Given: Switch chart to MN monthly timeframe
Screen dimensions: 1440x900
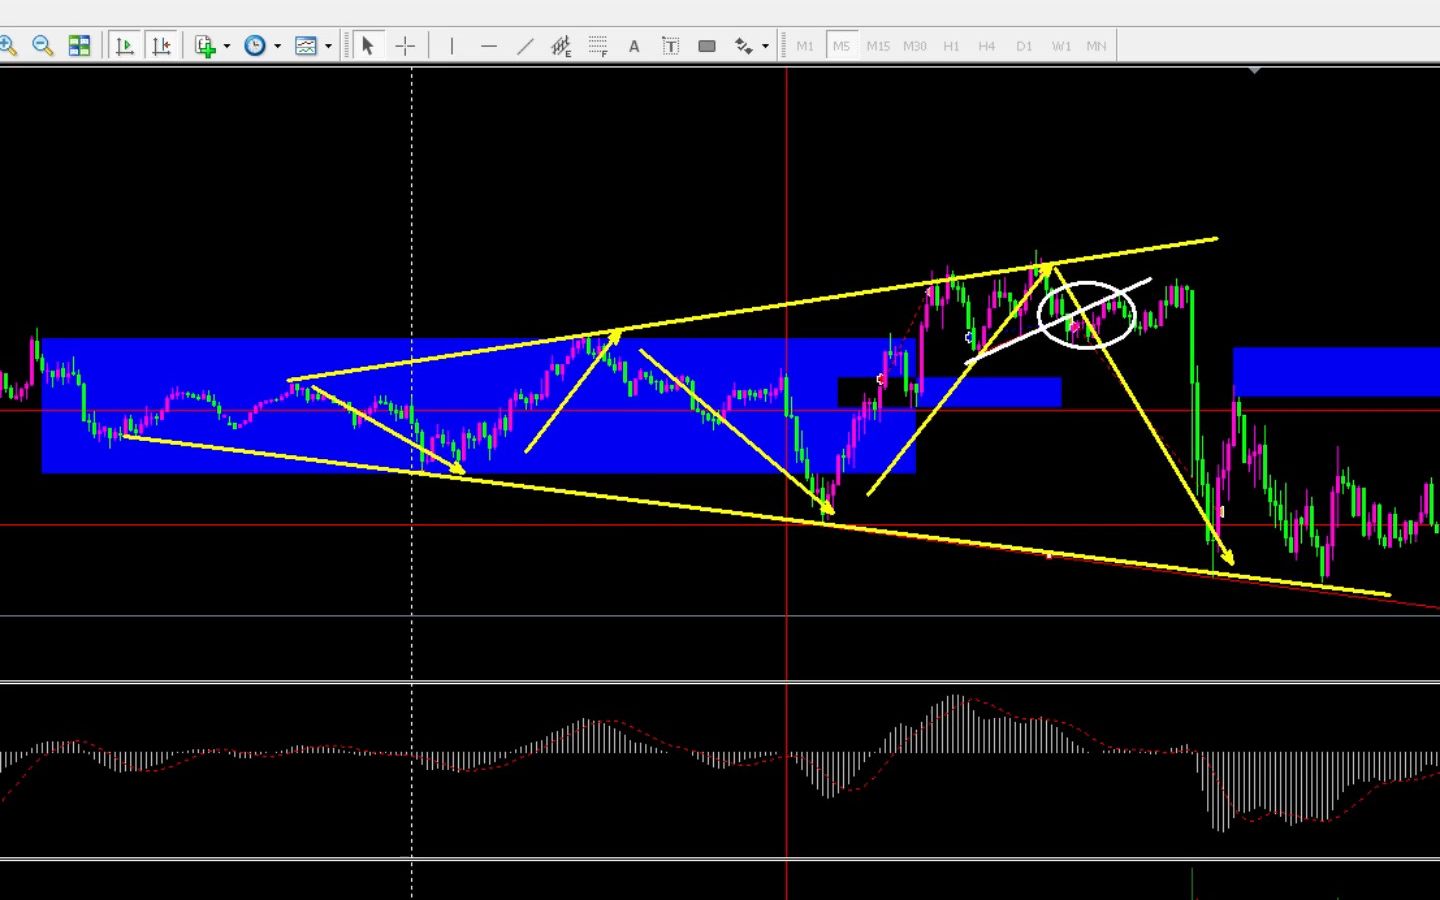Looking at the screenshot, I should click(x=1096, y=46).
